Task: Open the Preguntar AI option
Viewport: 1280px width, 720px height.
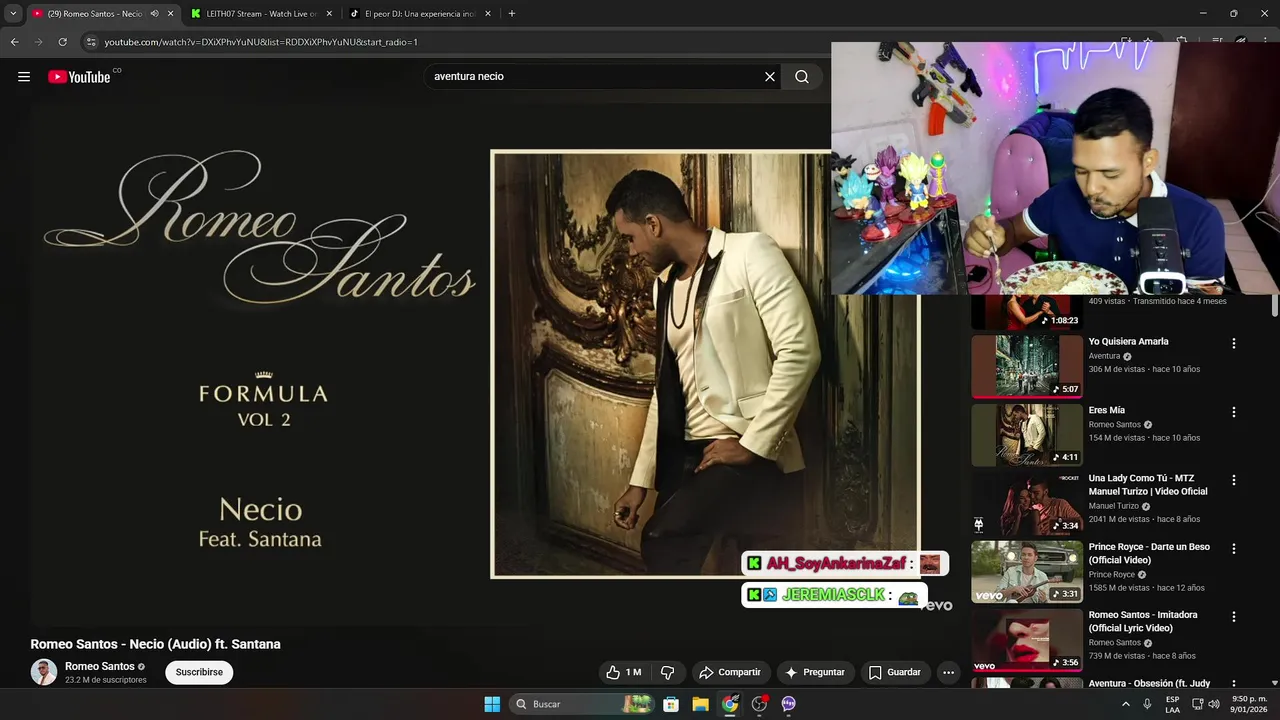Action: [x=815, y=672]
